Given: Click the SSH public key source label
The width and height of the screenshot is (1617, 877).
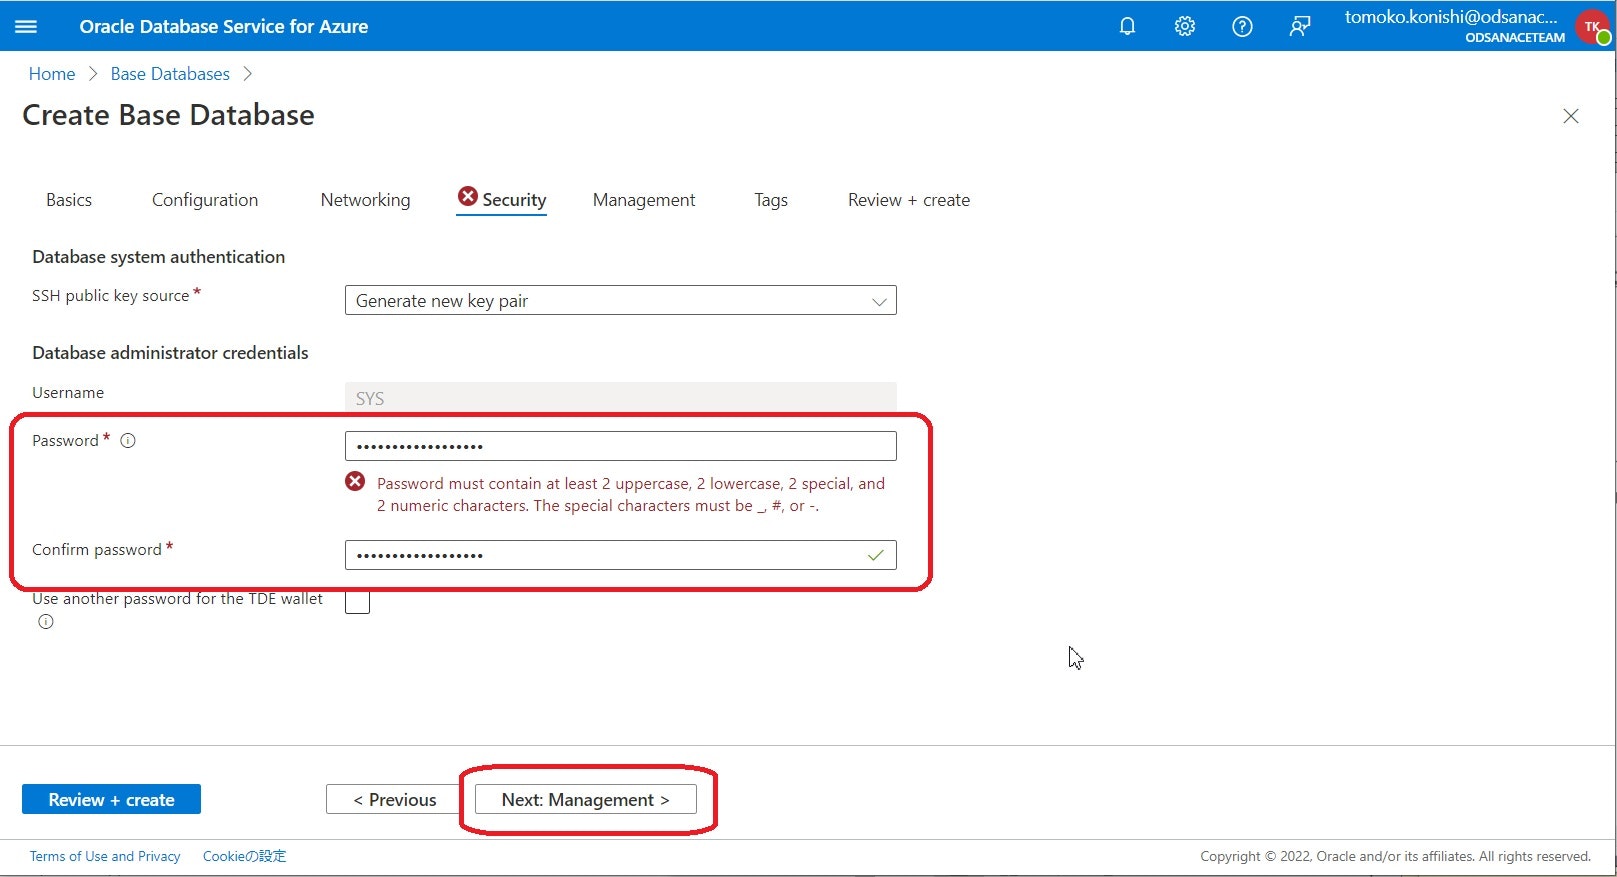Looking at the screenshot, I should [110, 296].
